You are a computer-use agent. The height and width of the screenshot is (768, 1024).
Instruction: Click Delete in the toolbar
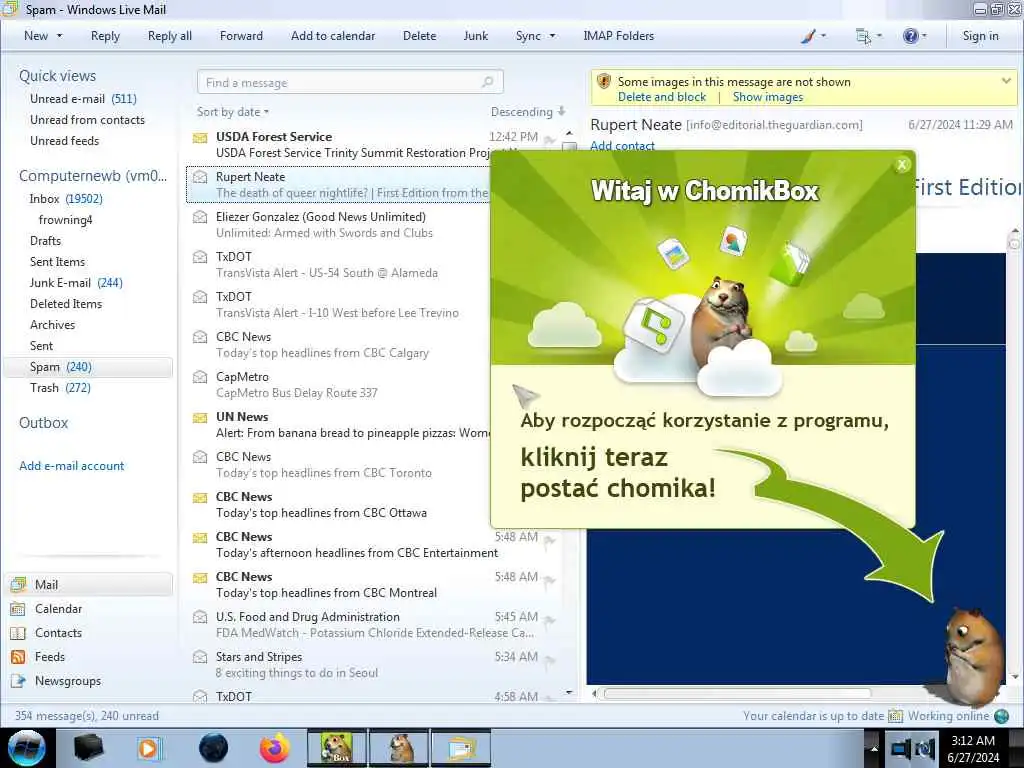419,36
